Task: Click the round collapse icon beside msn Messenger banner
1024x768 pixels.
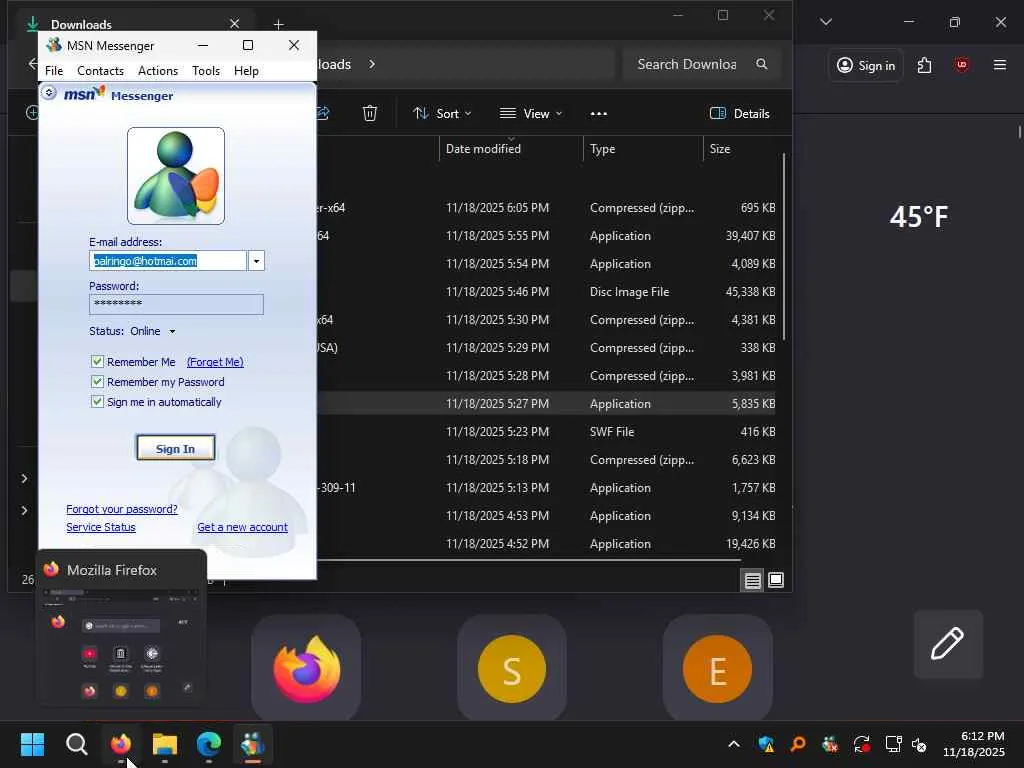Action: 49,93
